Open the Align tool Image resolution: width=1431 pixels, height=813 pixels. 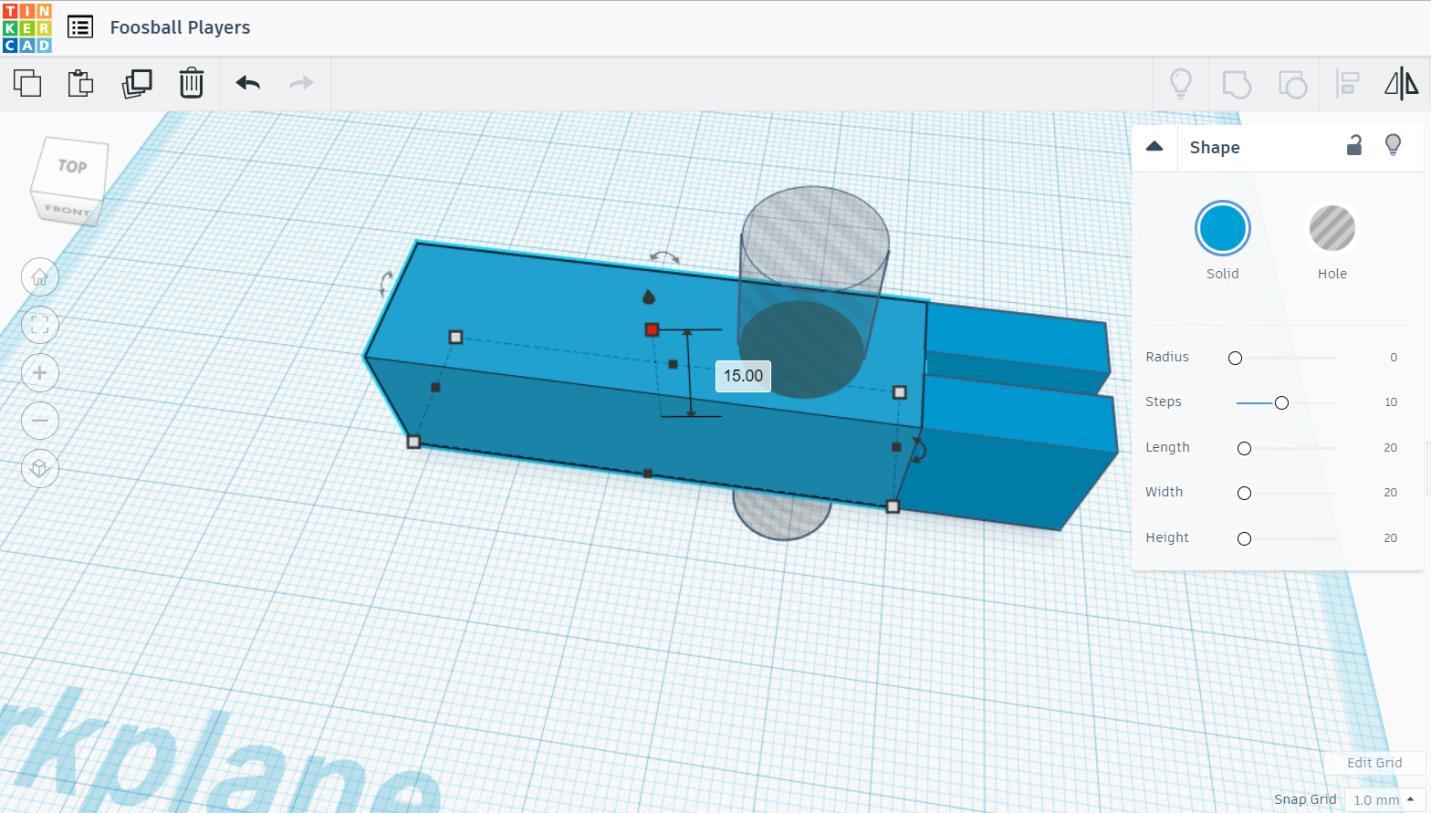[x=1348, y=84]
